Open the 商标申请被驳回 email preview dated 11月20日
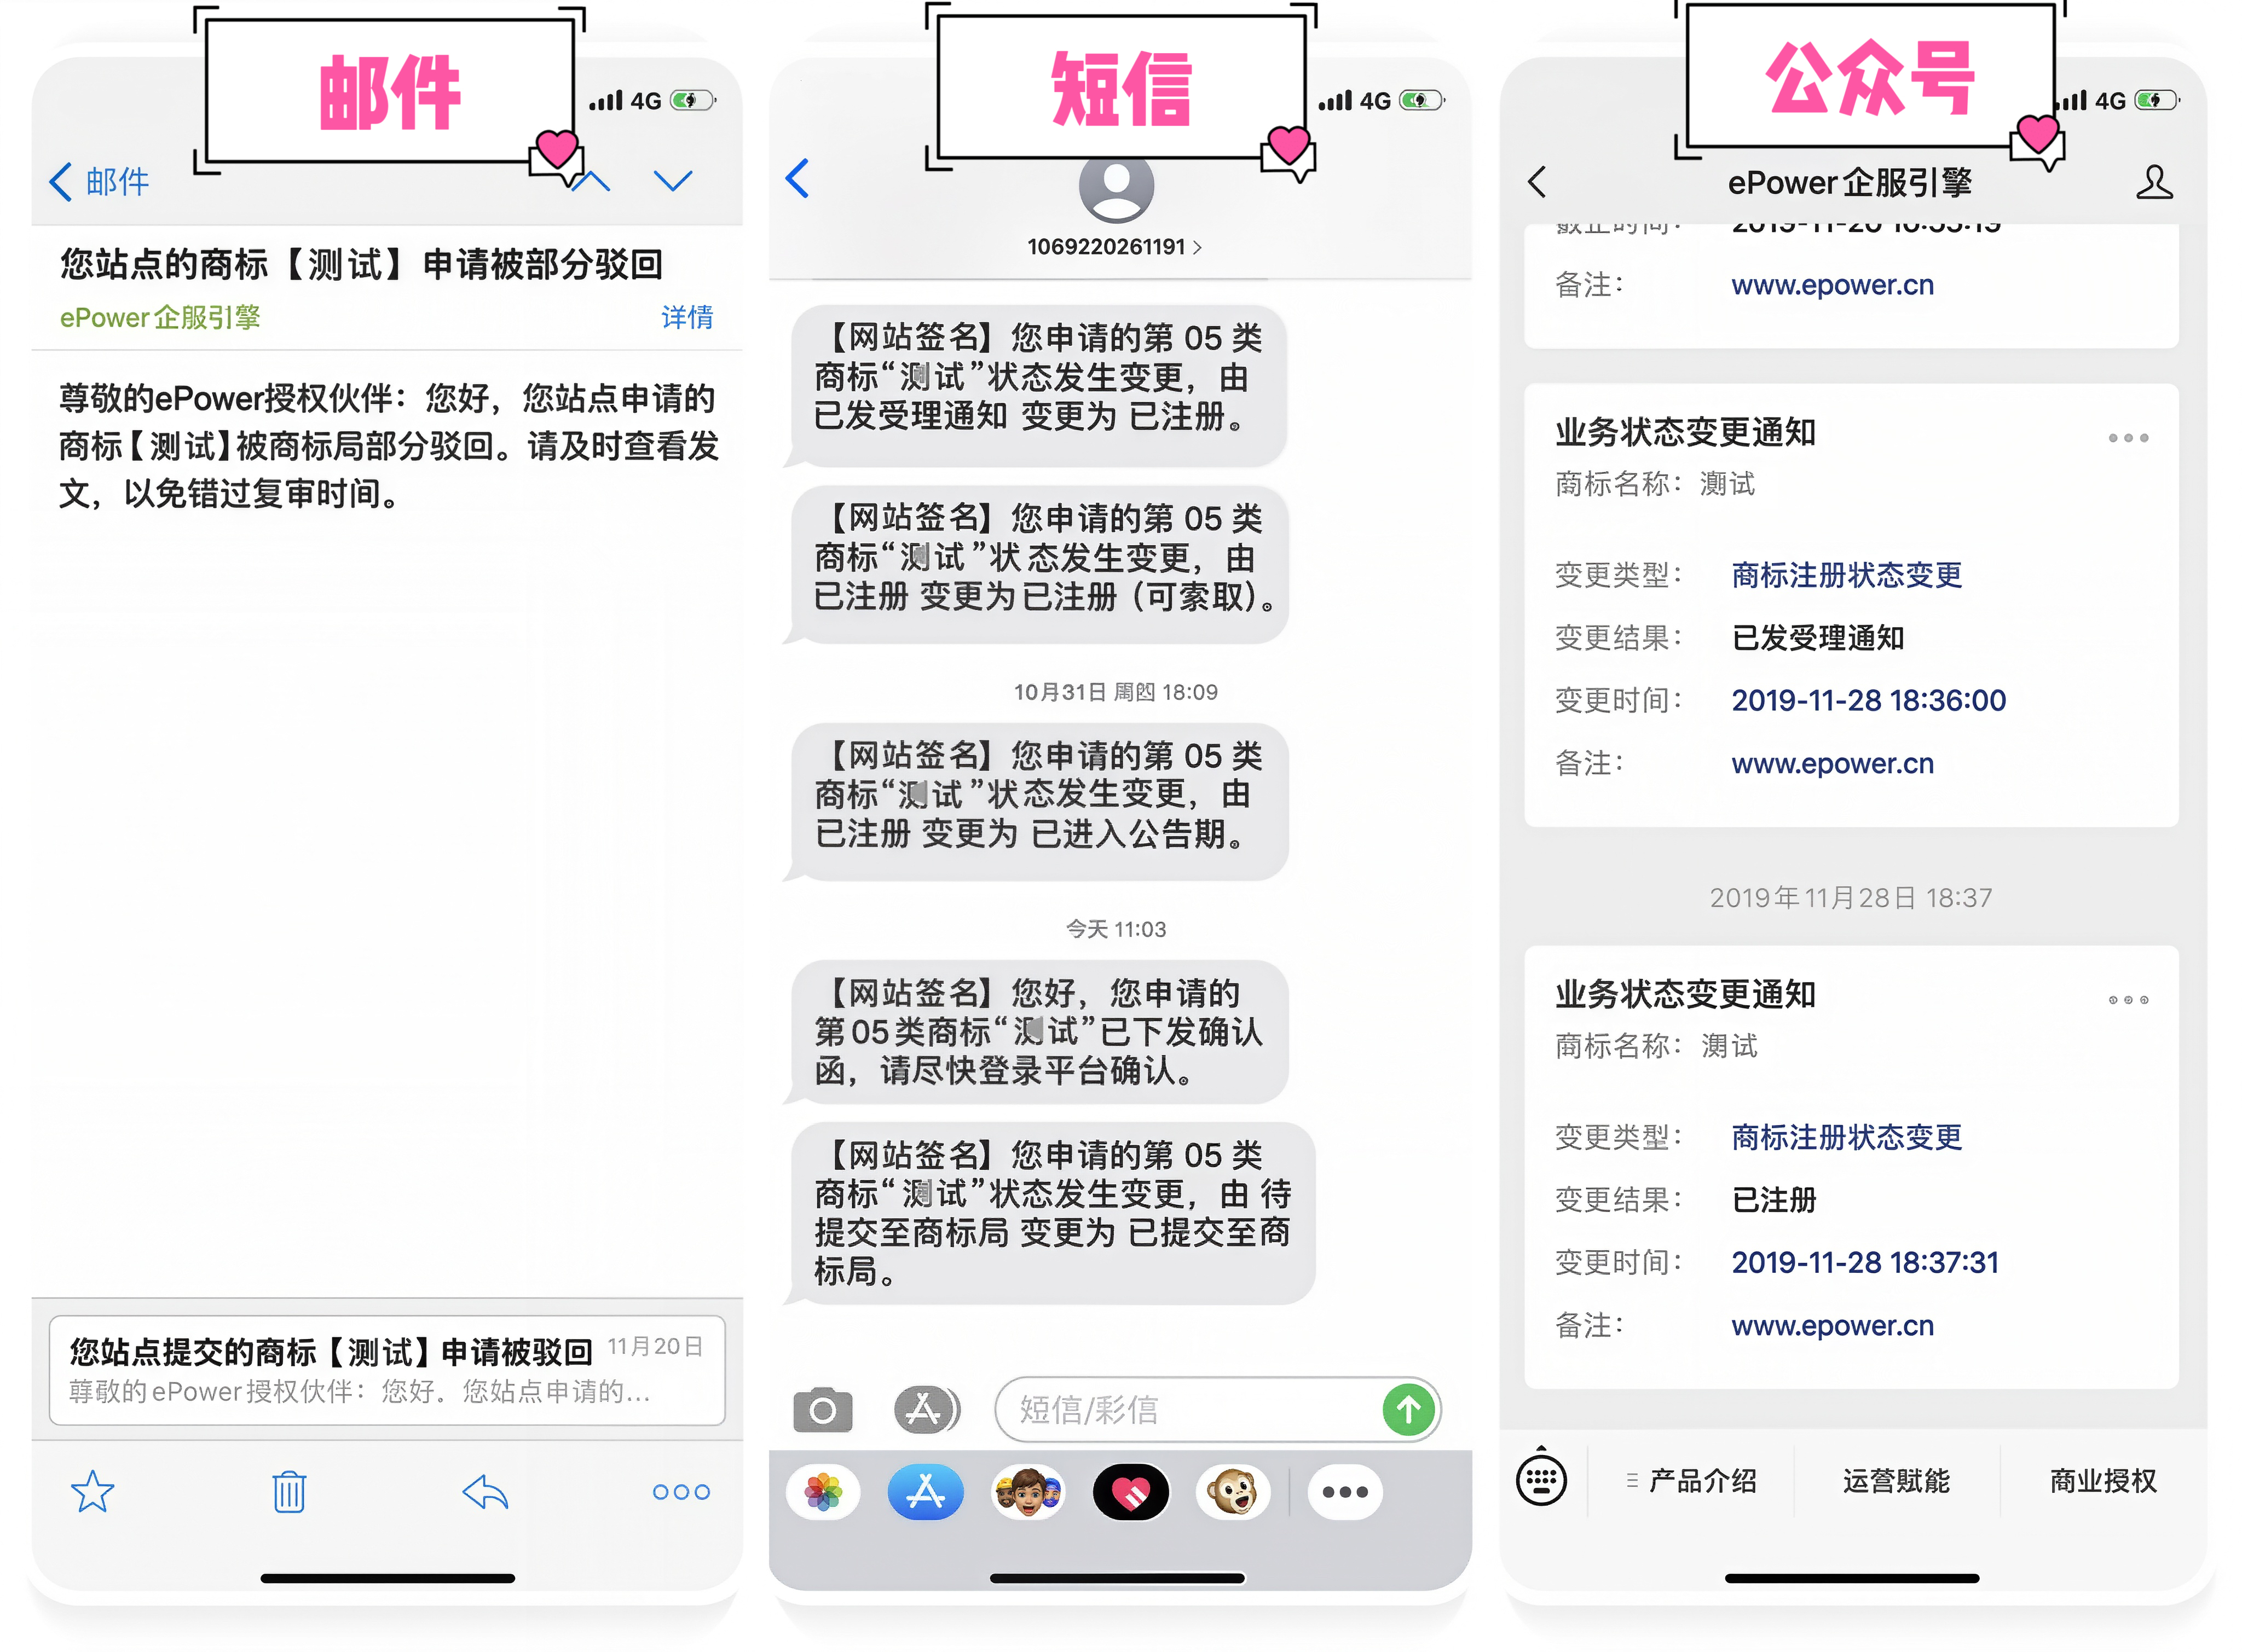2242x1652 pixels. click(x=387, y=1369)
